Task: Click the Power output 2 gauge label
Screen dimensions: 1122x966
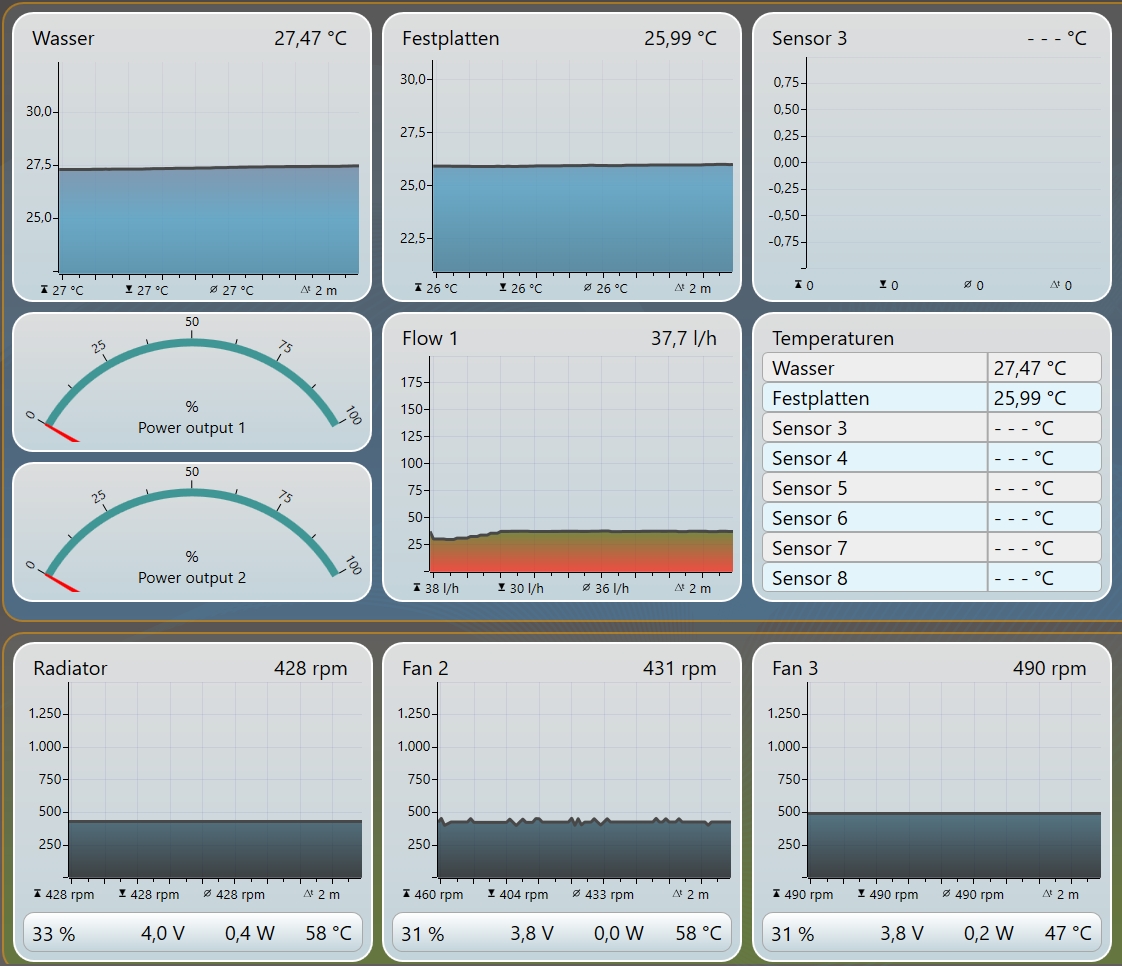Action: (x=191, y=578)
